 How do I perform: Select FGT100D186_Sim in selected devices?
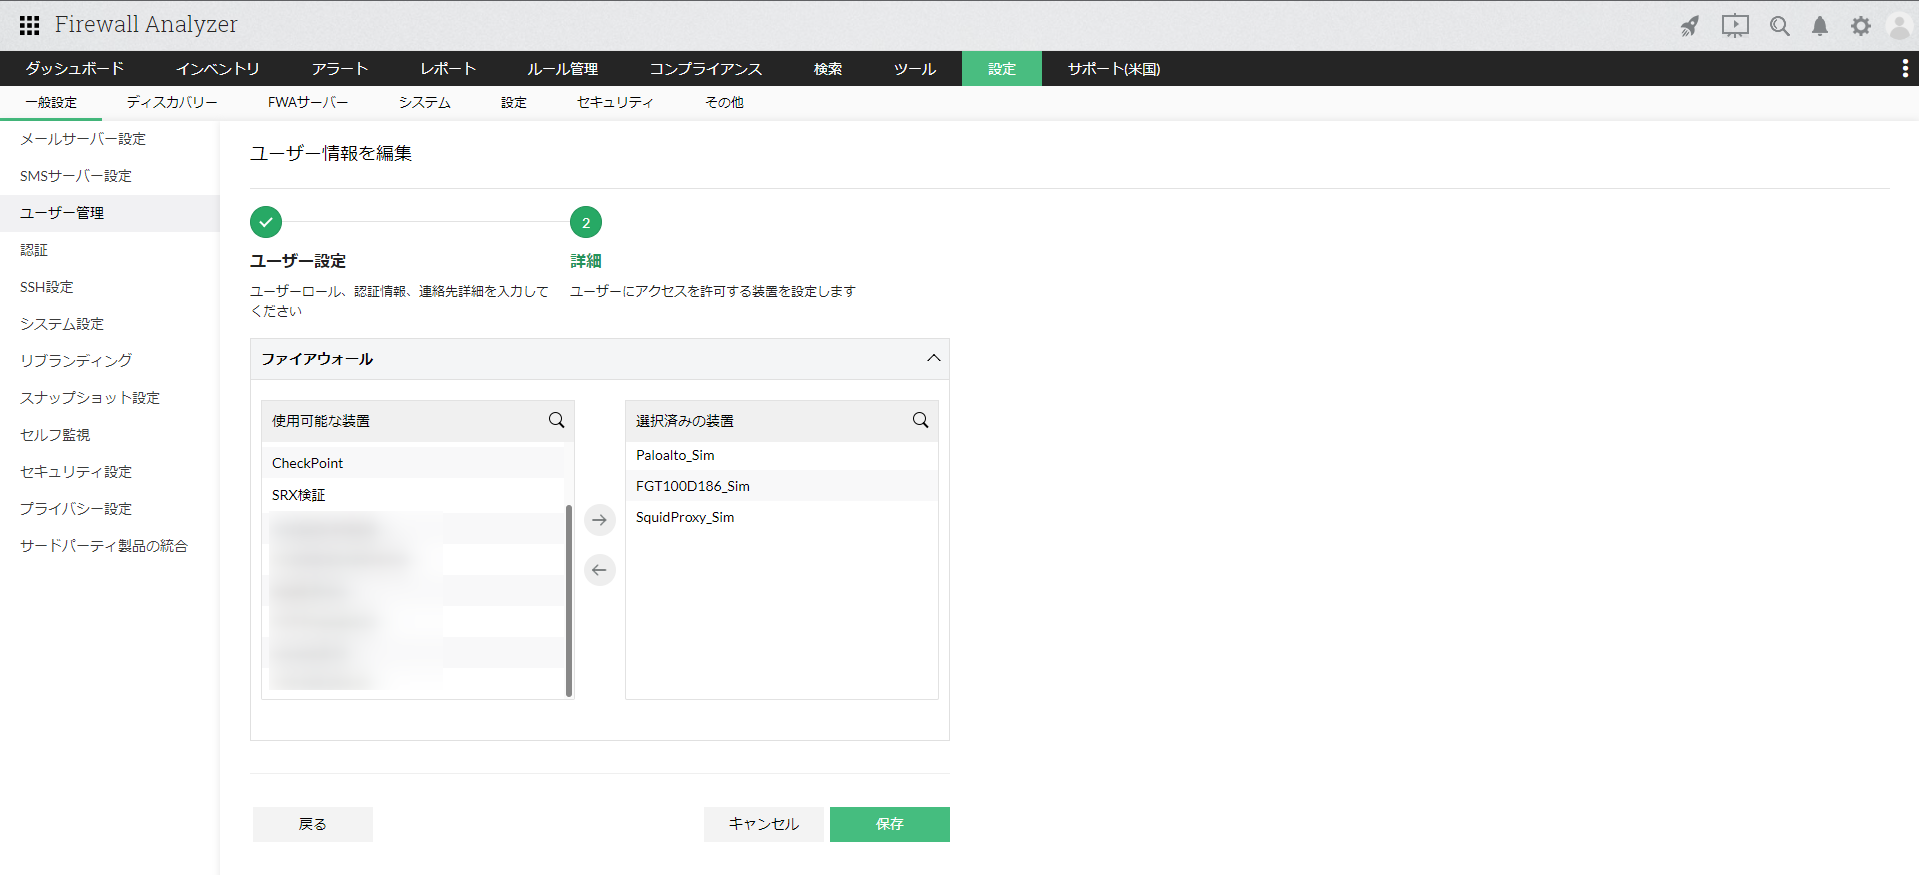[x=782, y=486]
